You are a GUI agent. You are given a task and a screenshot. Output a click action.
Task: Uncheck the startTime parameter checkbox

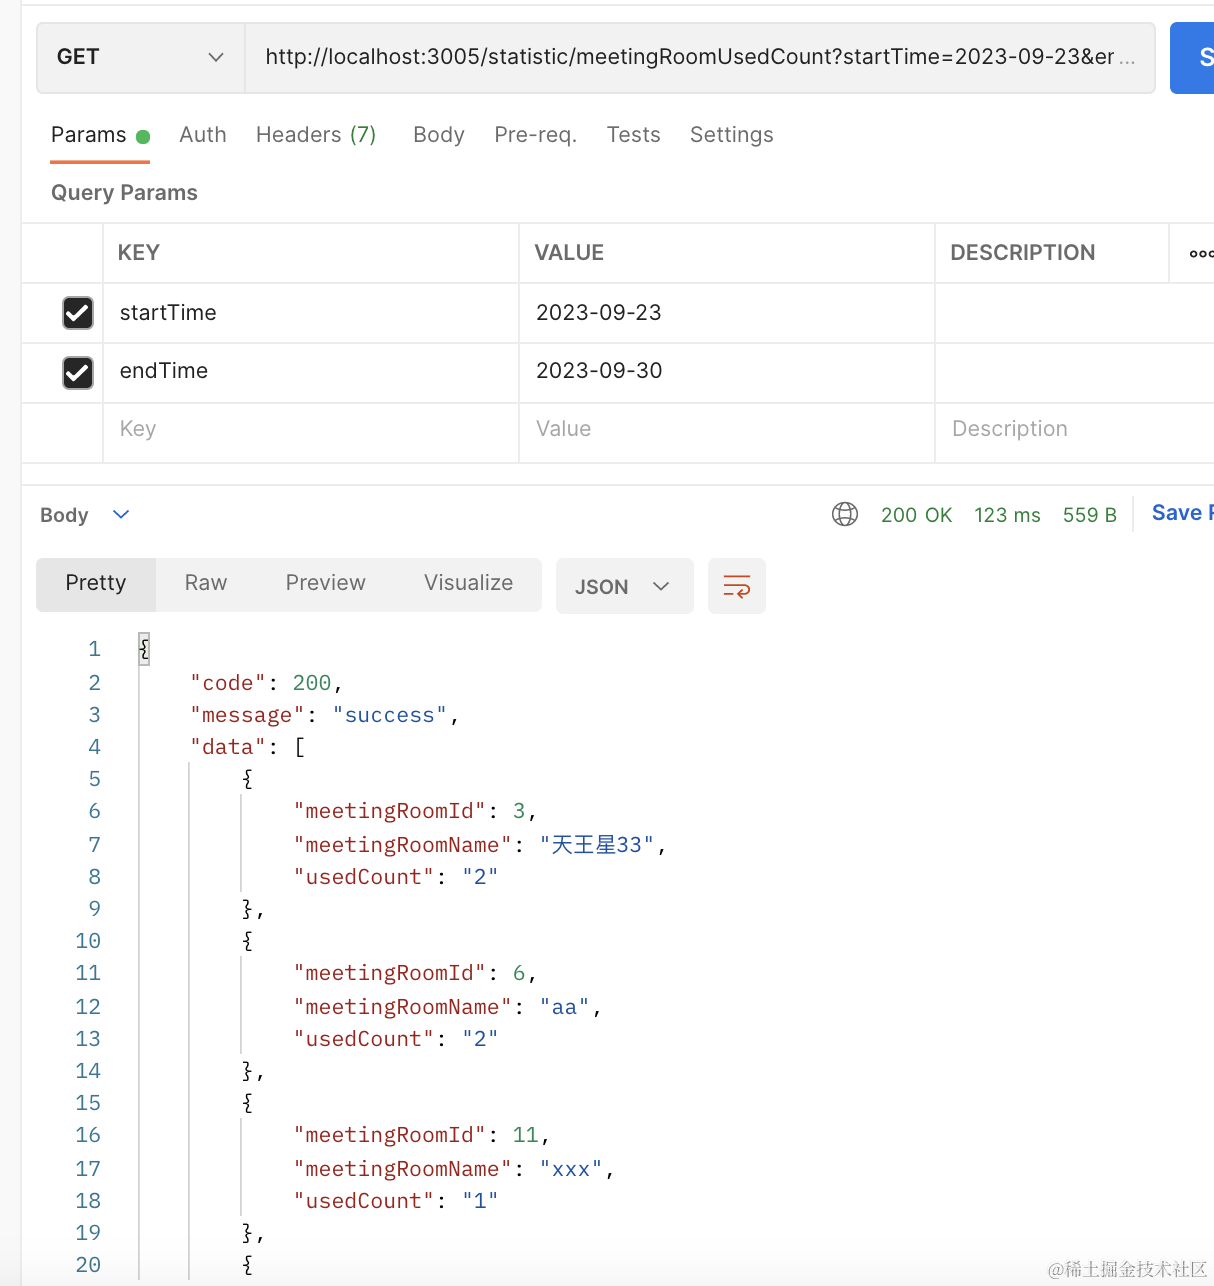tap(78, 313)
